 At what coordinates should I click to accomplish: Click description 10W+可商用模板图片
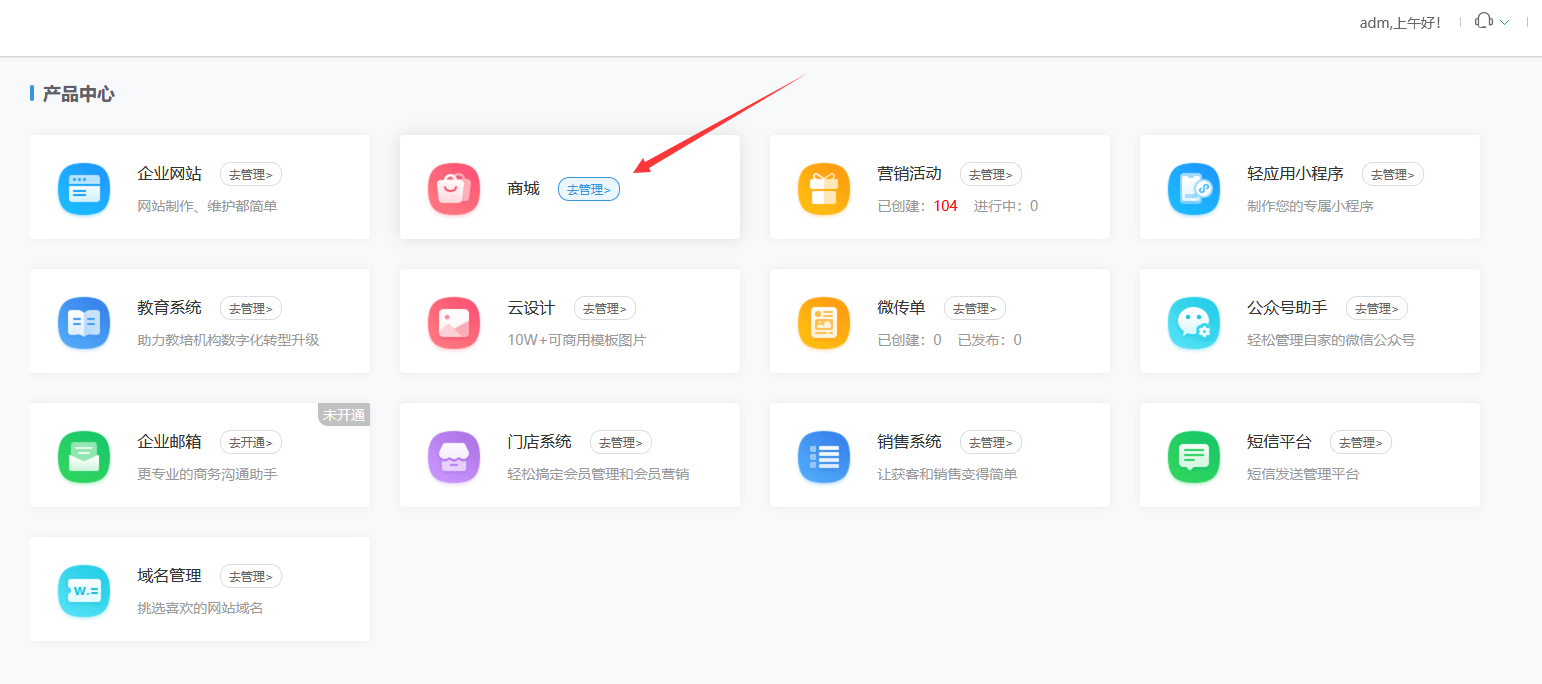click(577, 340)
